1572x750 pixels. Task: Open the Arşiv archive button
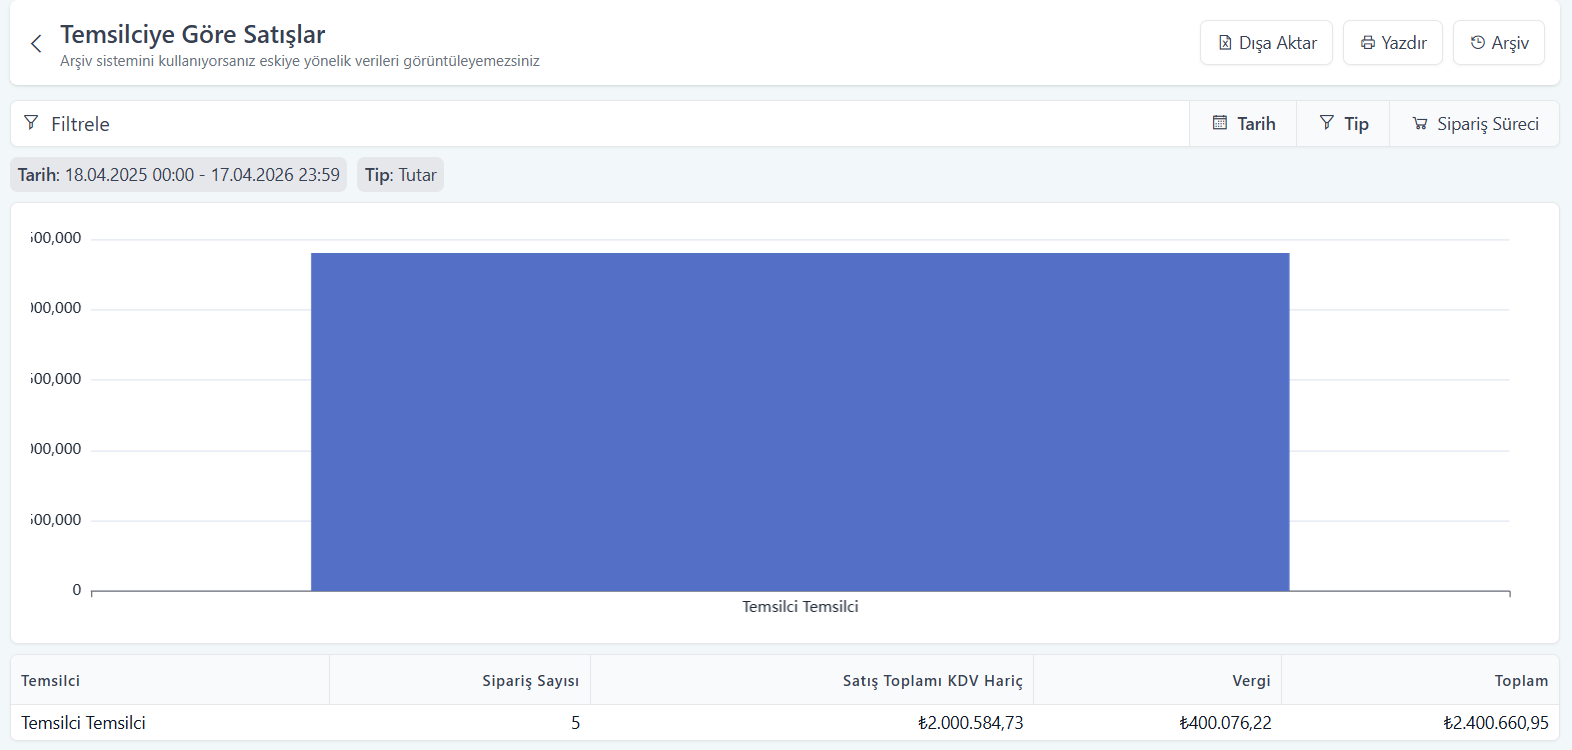pyautogui.click(x=1498, y=43)
